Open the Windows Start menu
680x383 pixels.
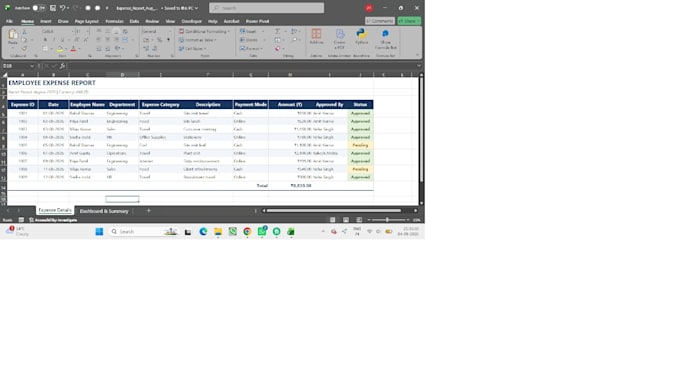click(x=99, y=232)
